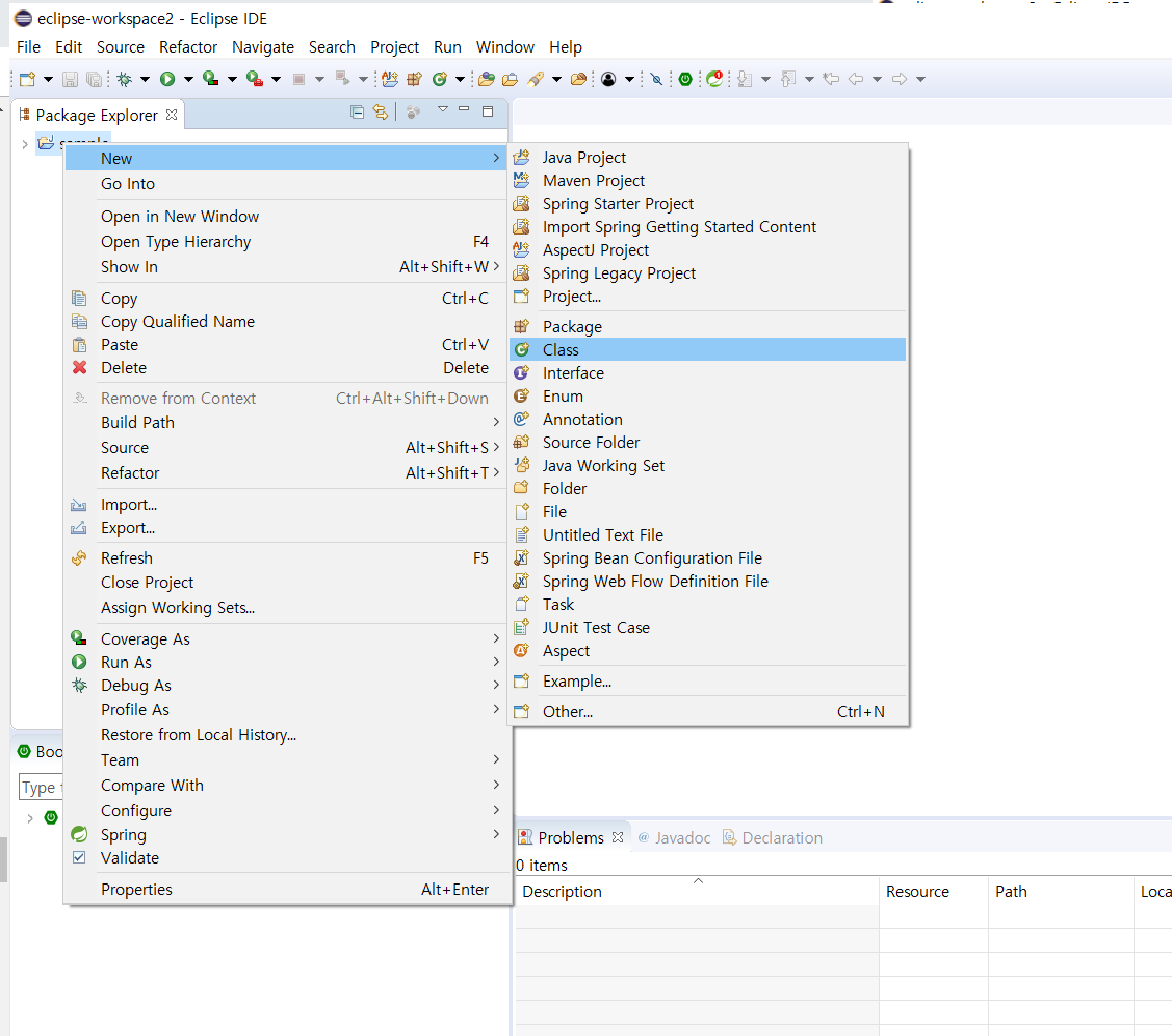Click the green Boot Dashboard power icon in toolbar

pyautogui.click(x=685, y=79)
